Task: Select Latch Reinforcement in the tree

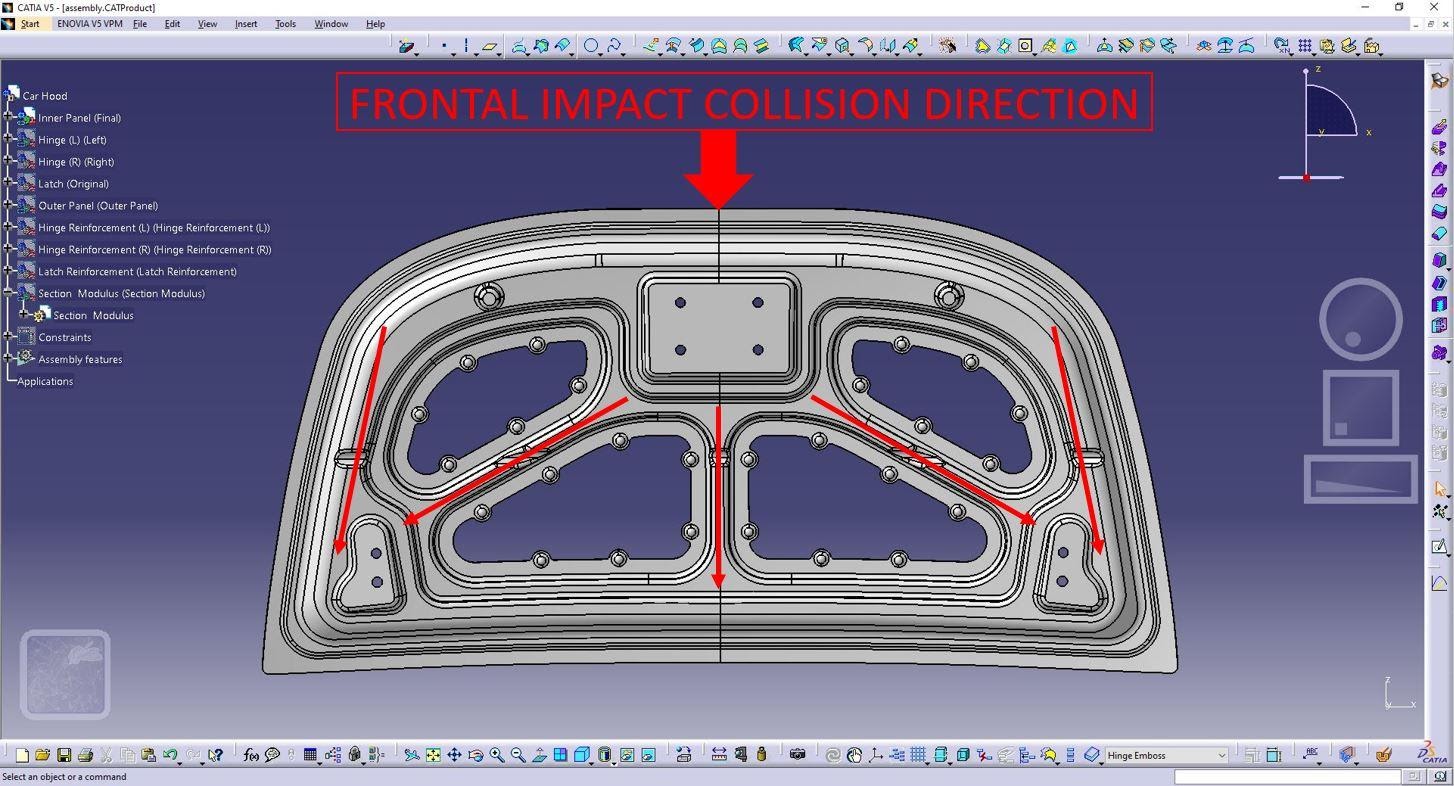Action: (x=137, y=272)
